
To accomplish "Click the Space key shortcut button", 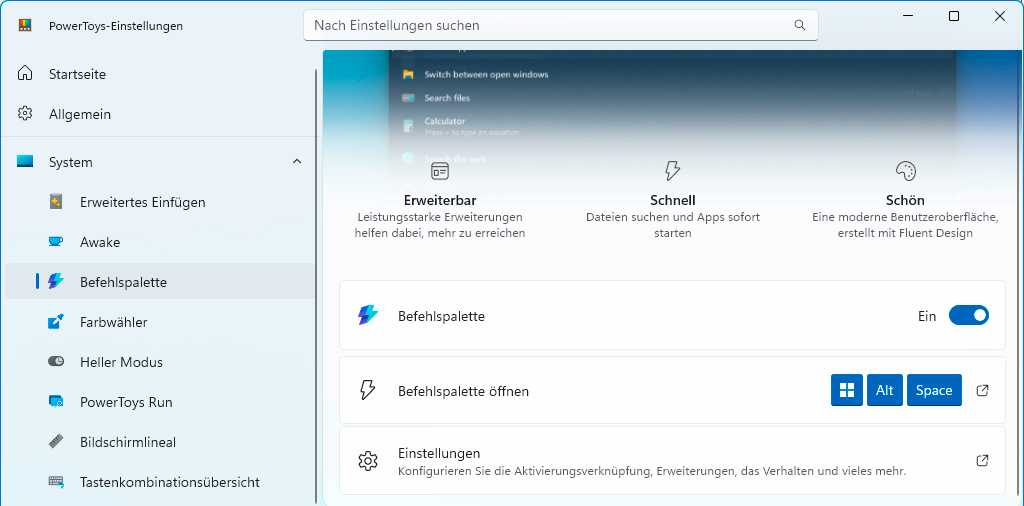I will [934, 390].
